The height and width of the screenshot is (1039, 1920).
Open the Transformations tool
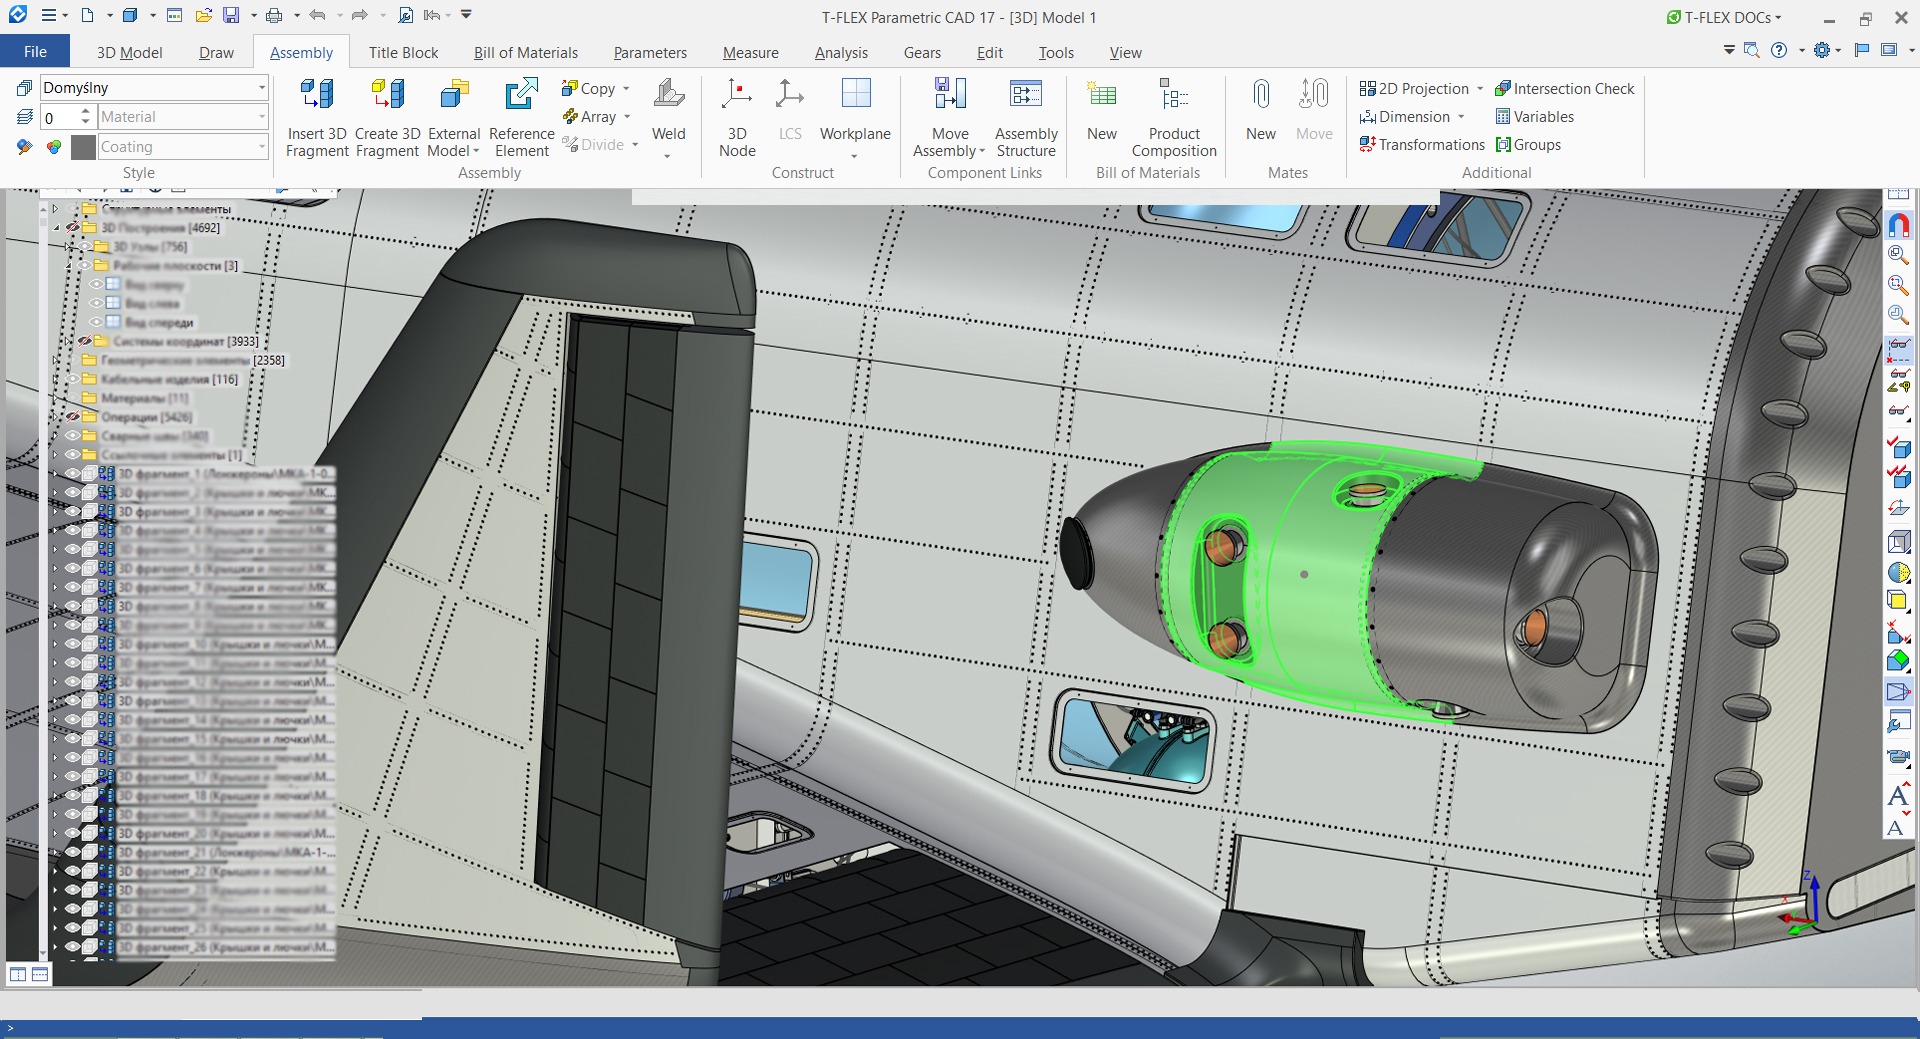[x=1422, y=145]
